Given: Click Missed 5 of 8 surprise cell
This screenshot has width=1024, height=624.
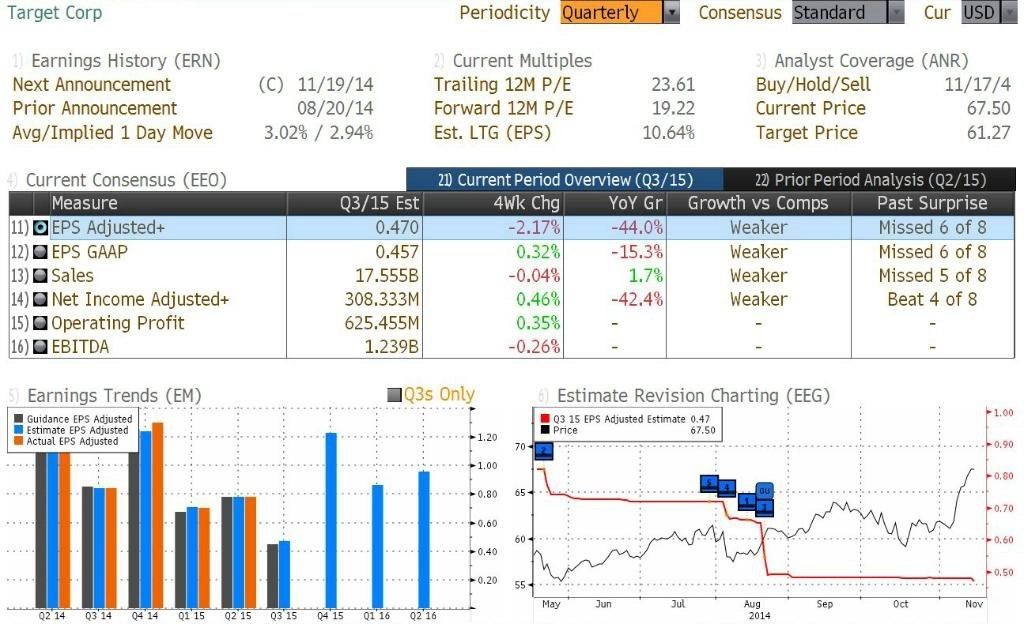Looking at the screenshot, I should (933, 275).
